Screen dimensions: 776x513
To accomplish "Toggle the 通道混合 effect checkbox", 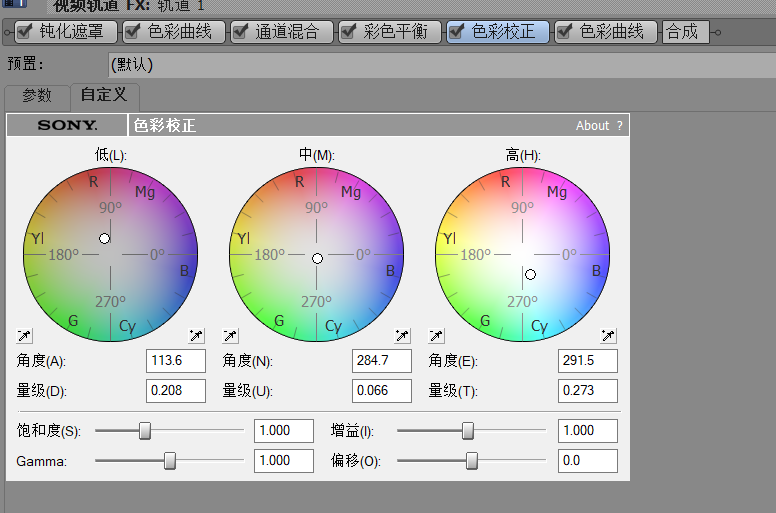I will pos(240,32).
